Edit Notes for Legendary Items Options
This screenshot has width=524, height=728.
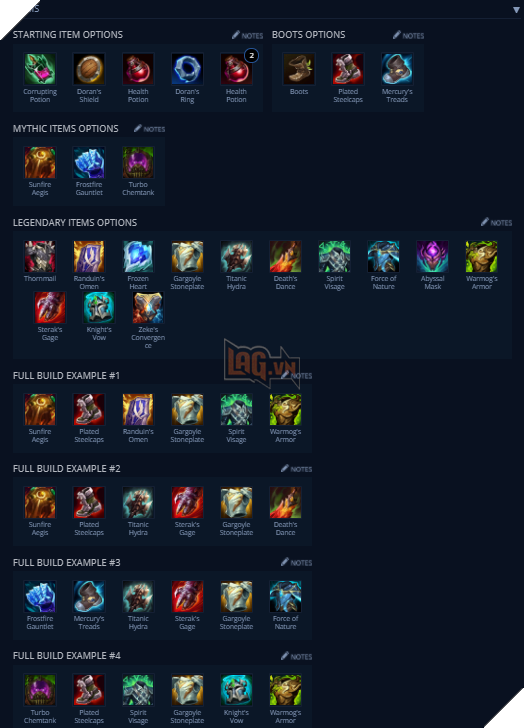497,222
